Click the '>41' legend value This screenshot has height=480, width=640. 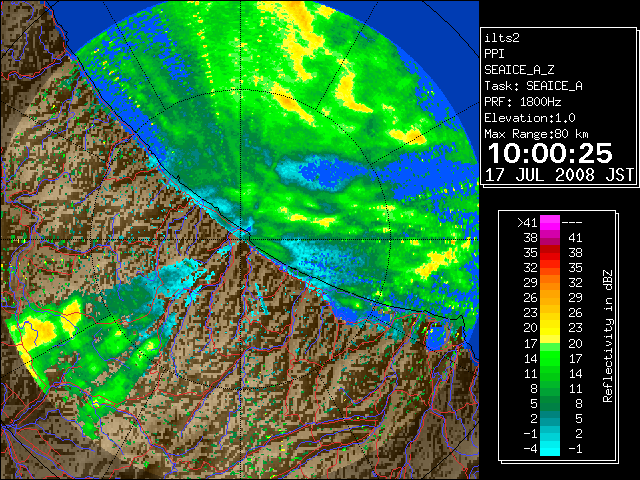click(x=527, y=223)
